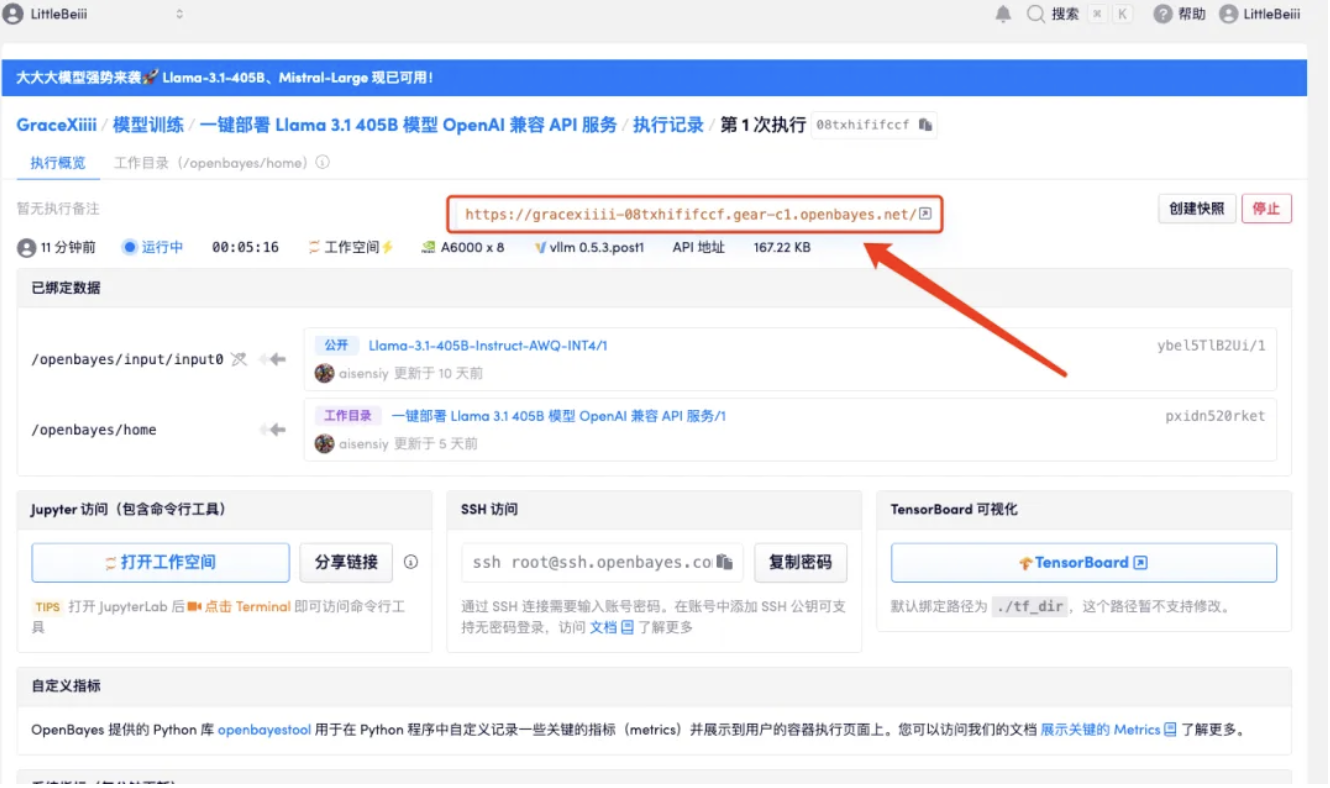The width and height of the screenshot is (1330, 788).
Task: Open the TensorBoard button
Action: [x=1084, y=562]
